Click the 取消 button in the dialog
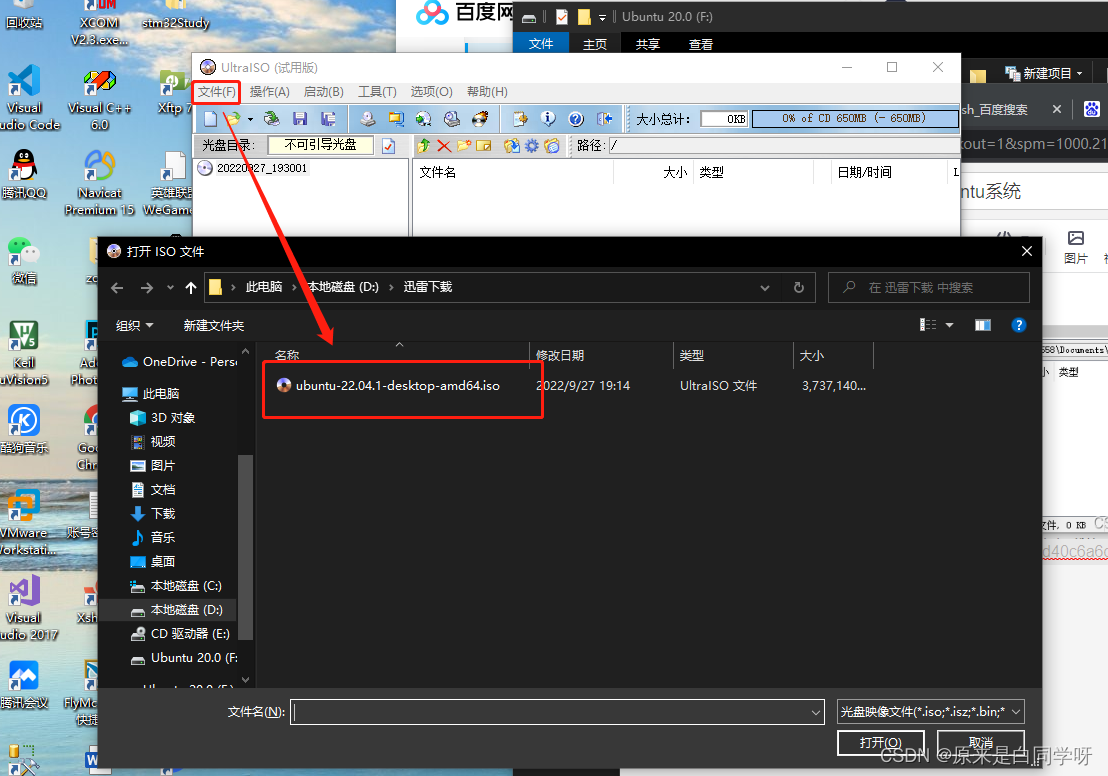The image size is (1108, 776). tap(980, 743)
